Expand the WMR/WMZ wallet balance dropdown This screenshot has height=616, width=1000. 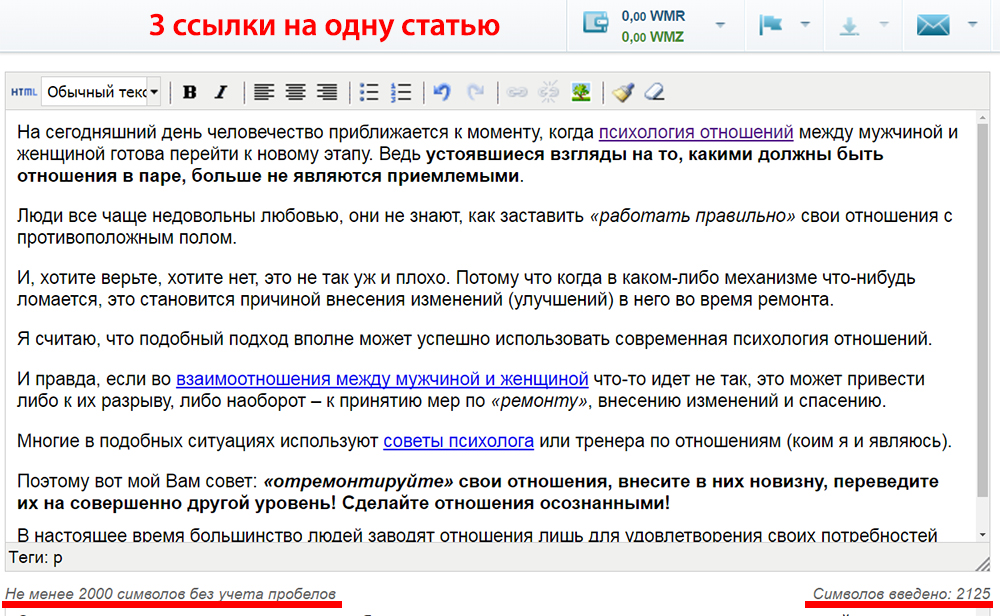(x=721, y=26)
